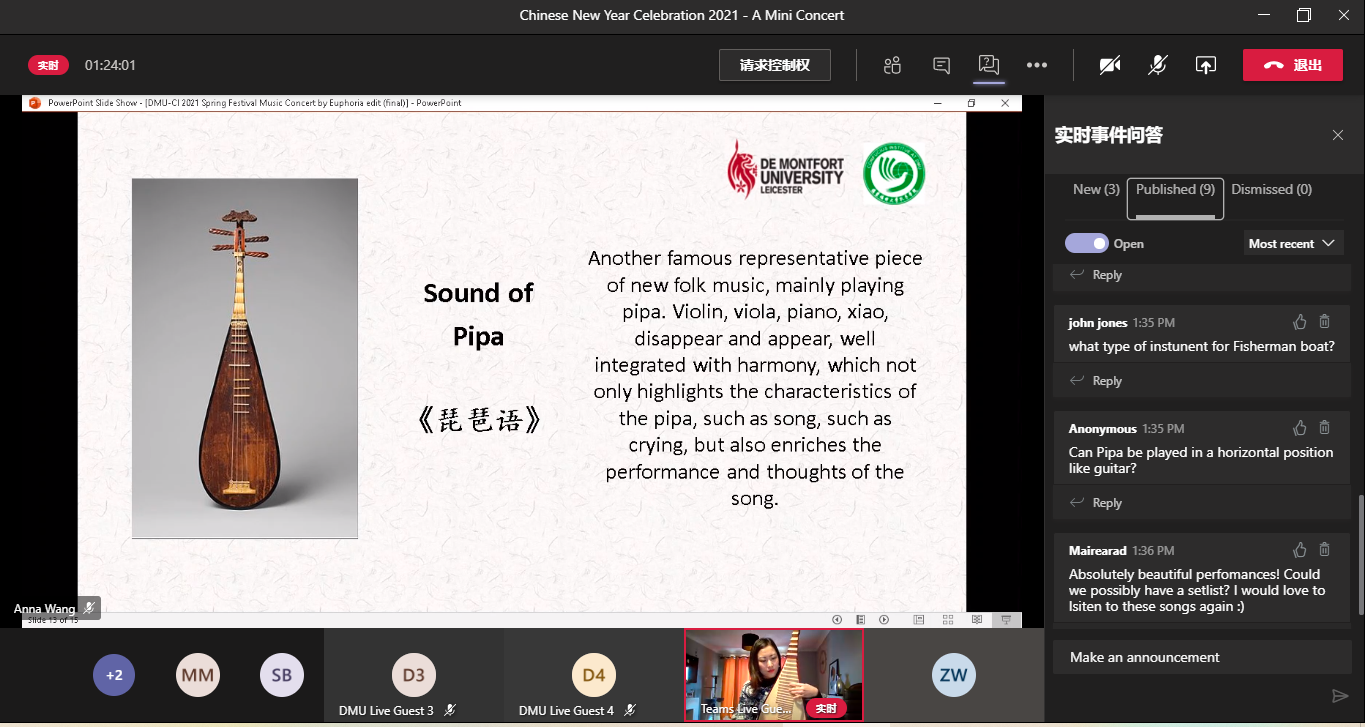Click the green Confucius Institute logo
Screen dimensions: 1365x727
(894, 174)
